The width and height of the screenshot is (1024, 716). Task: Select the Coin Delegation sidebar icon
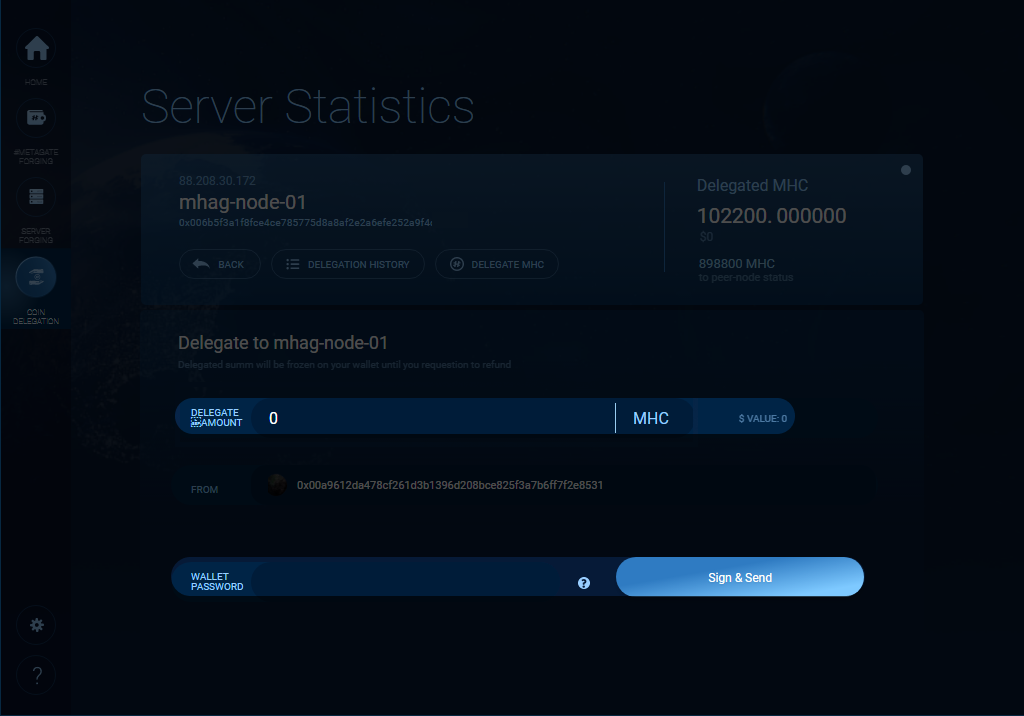pyautogui.click(x=36, y=276)
